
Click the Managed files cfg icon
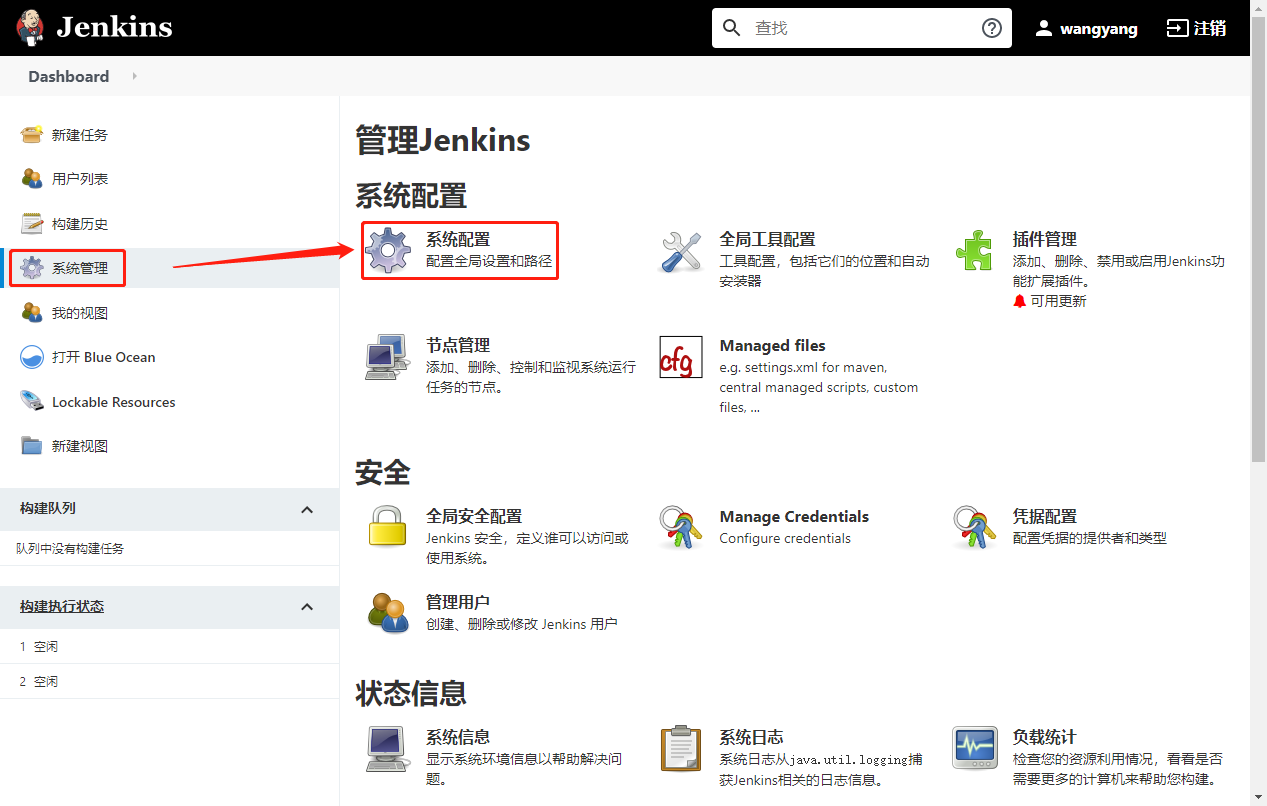[x=681, y=357]
